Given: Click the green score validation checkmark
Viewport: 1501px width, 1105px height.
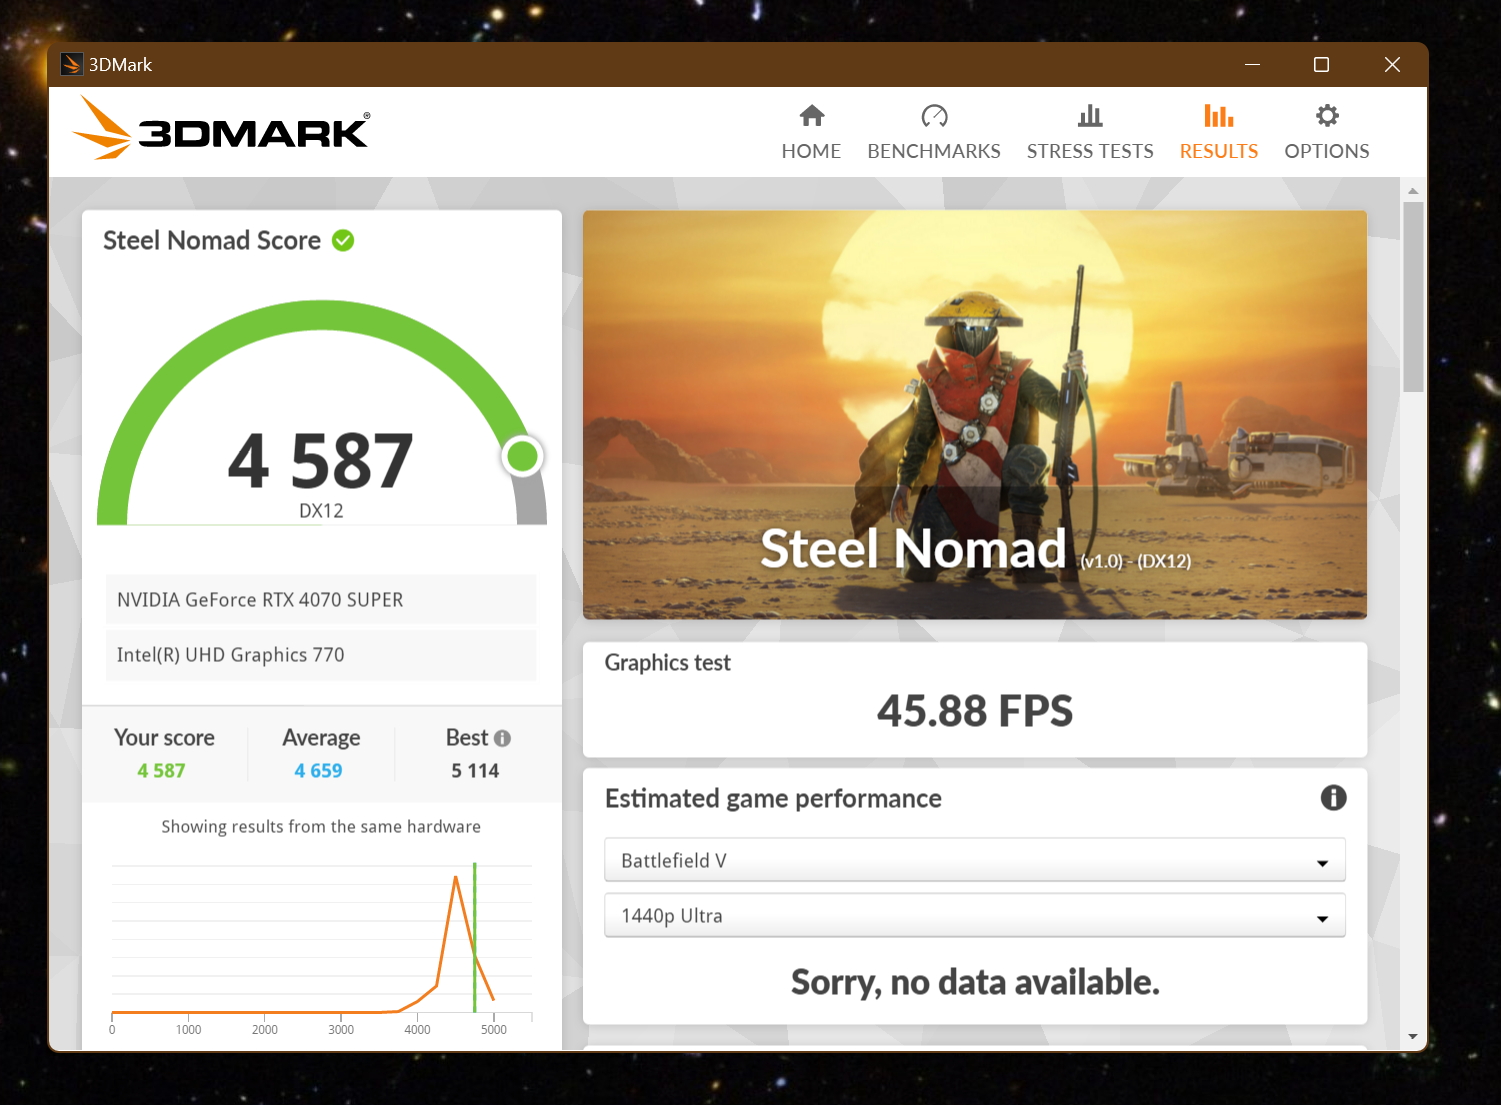Looking at the screenshot, I should click(x=343, y=241).
